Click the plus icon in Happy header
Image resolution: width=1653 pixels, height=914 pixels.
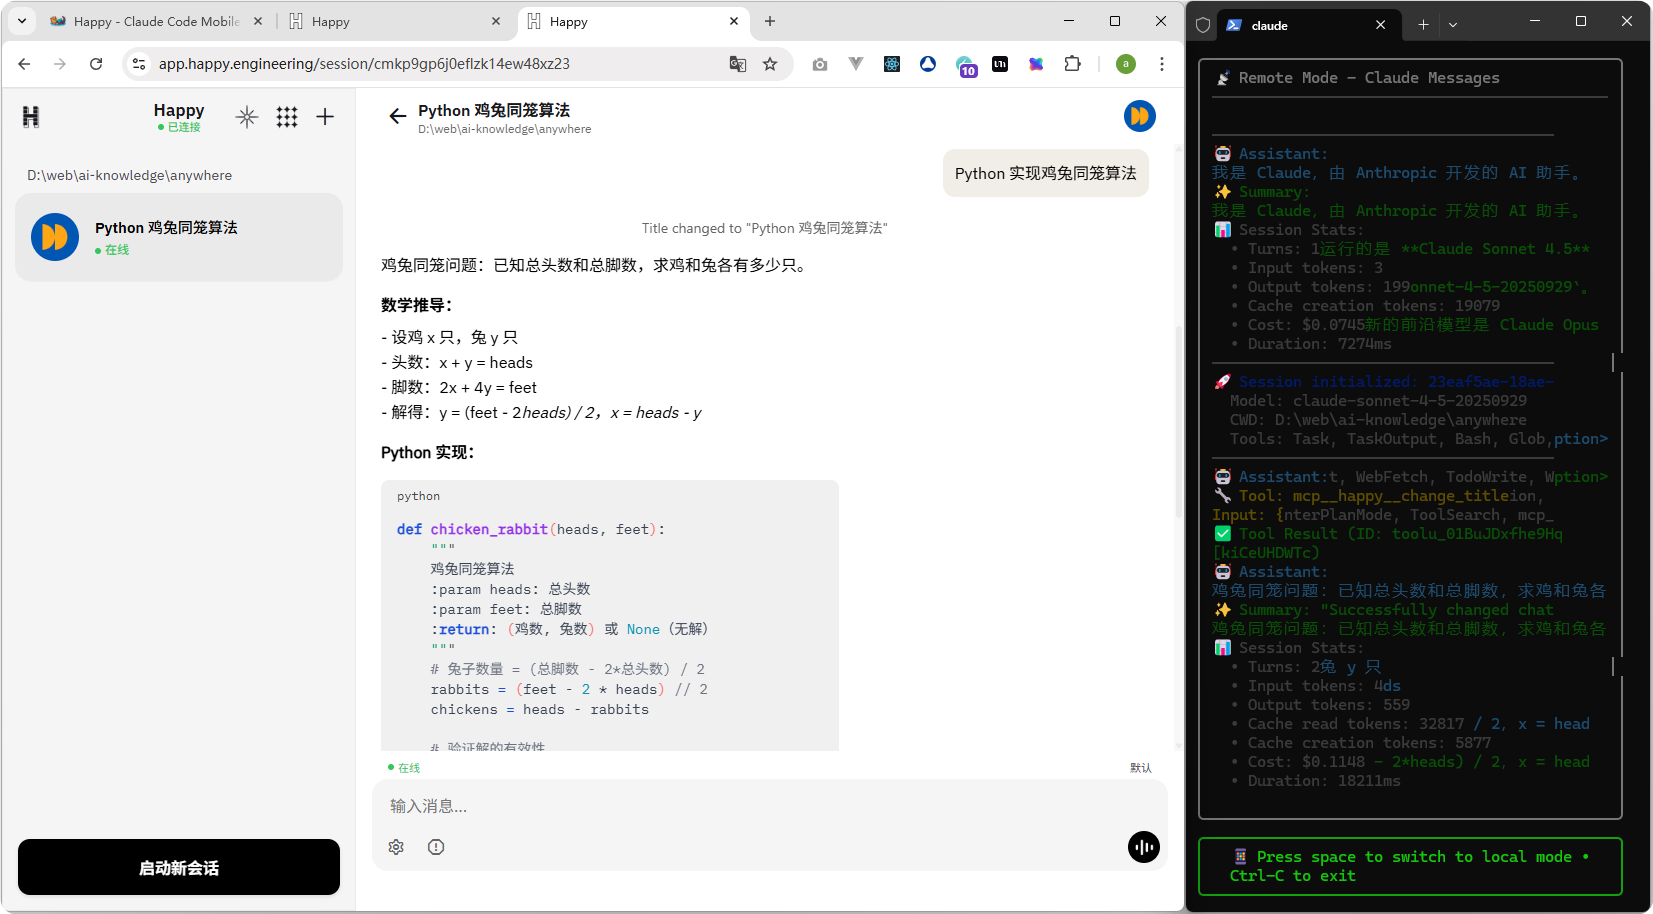pos(325,117)
